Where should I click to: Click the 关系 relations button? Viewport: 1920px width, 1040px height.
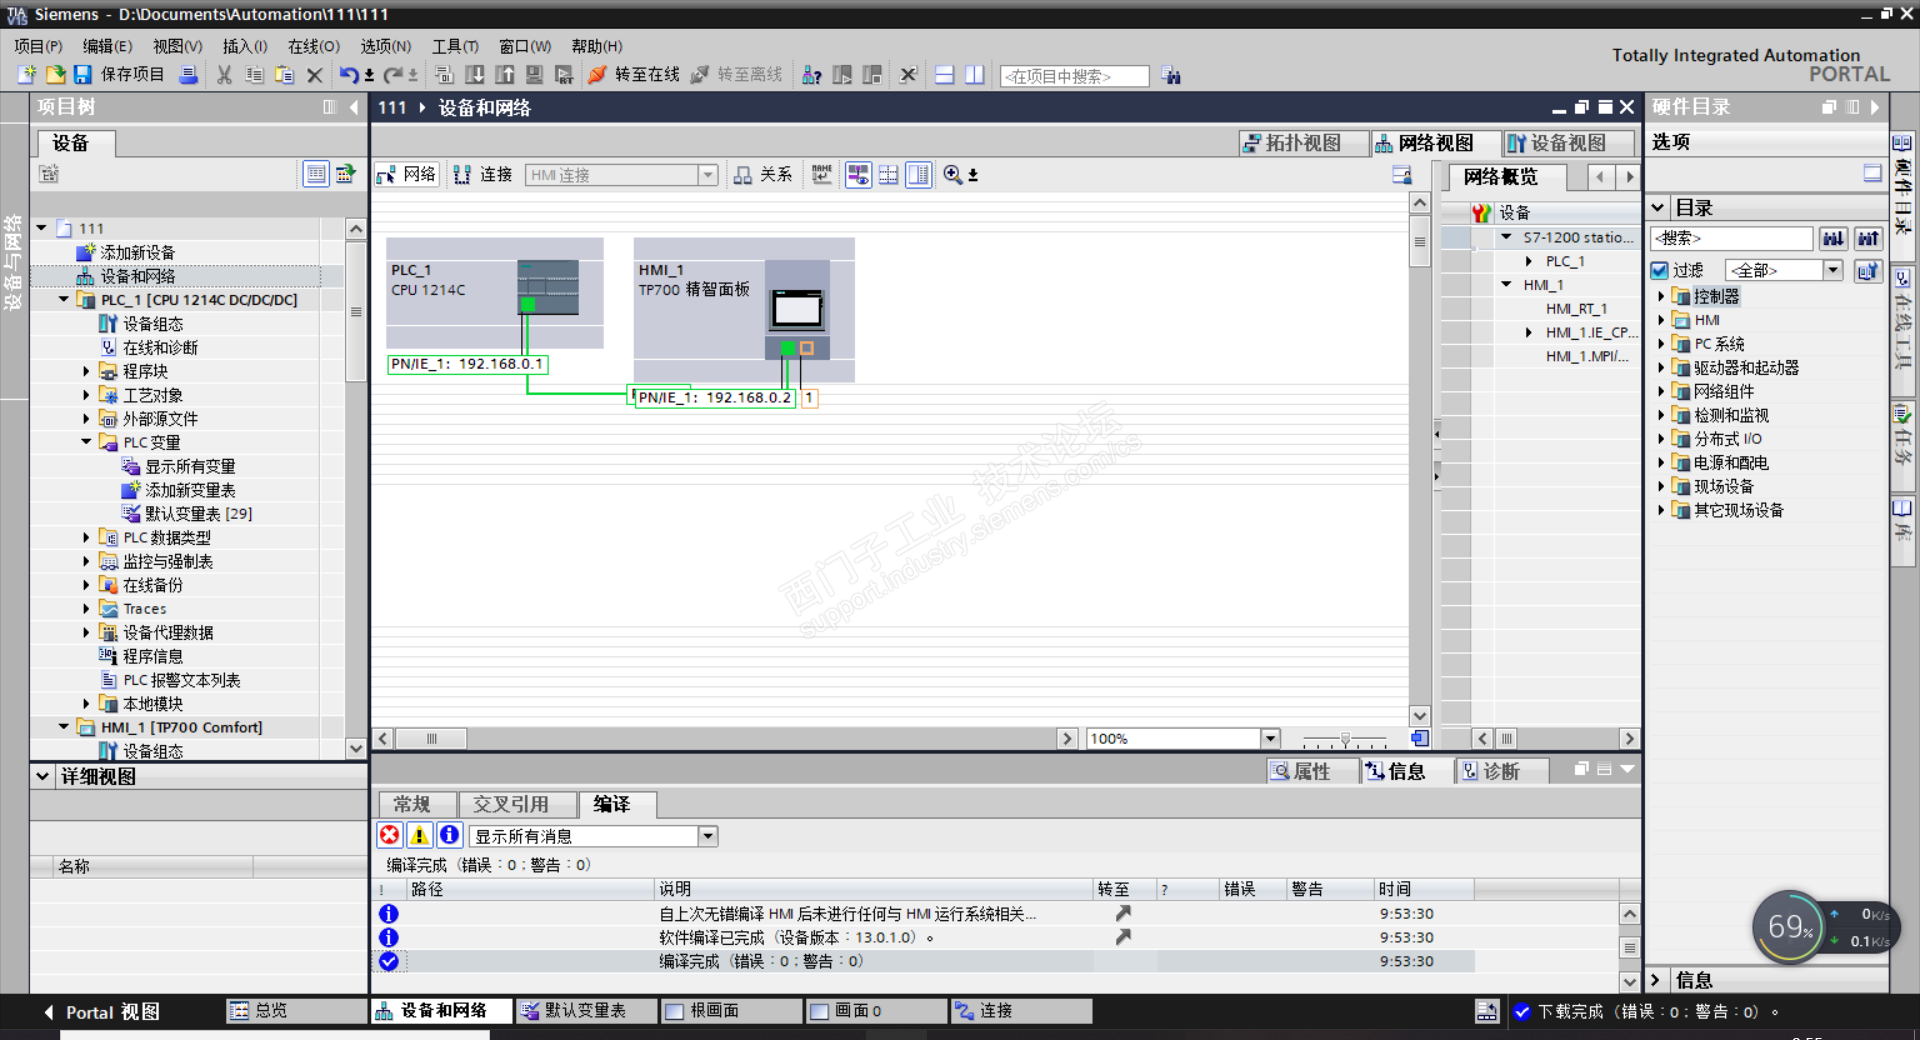click(763, 175)
